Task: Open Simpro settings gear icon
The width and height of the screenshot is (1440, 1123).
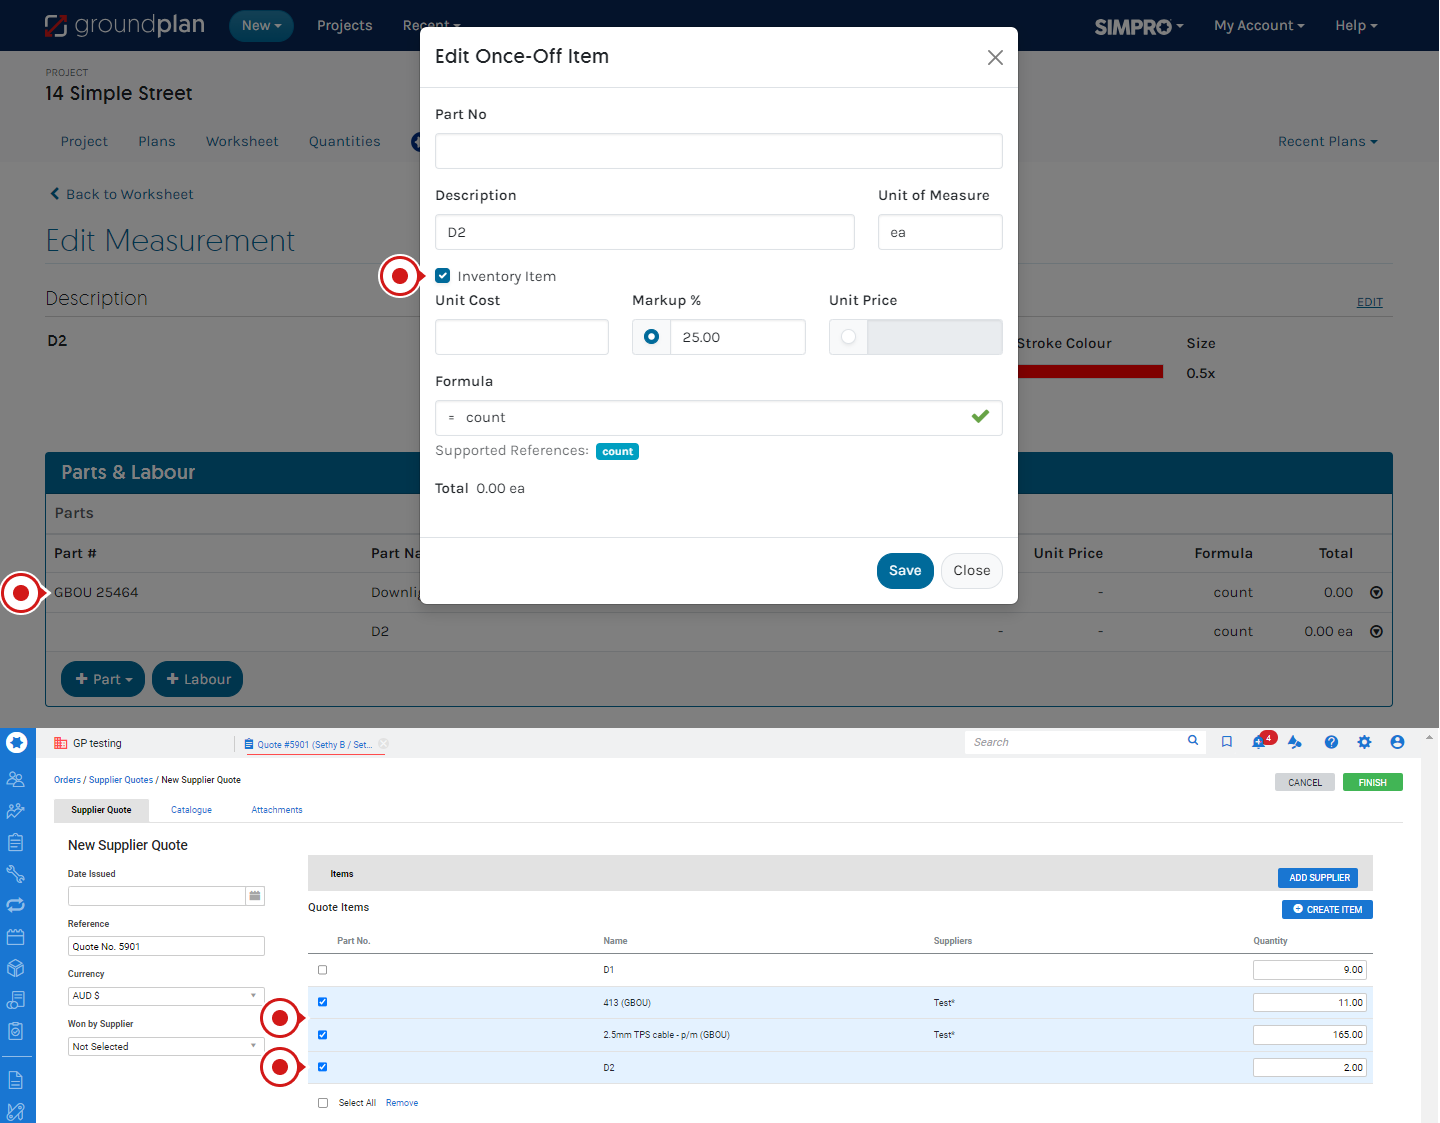Action: [x=1364, y=742]
